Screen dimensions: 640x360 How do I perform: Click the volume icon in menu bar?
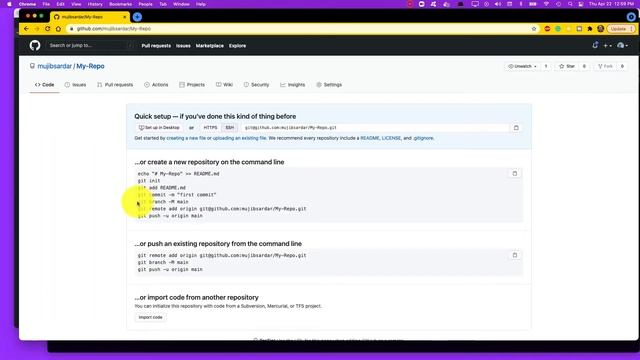pyautogui.click(x=498, y=4)
